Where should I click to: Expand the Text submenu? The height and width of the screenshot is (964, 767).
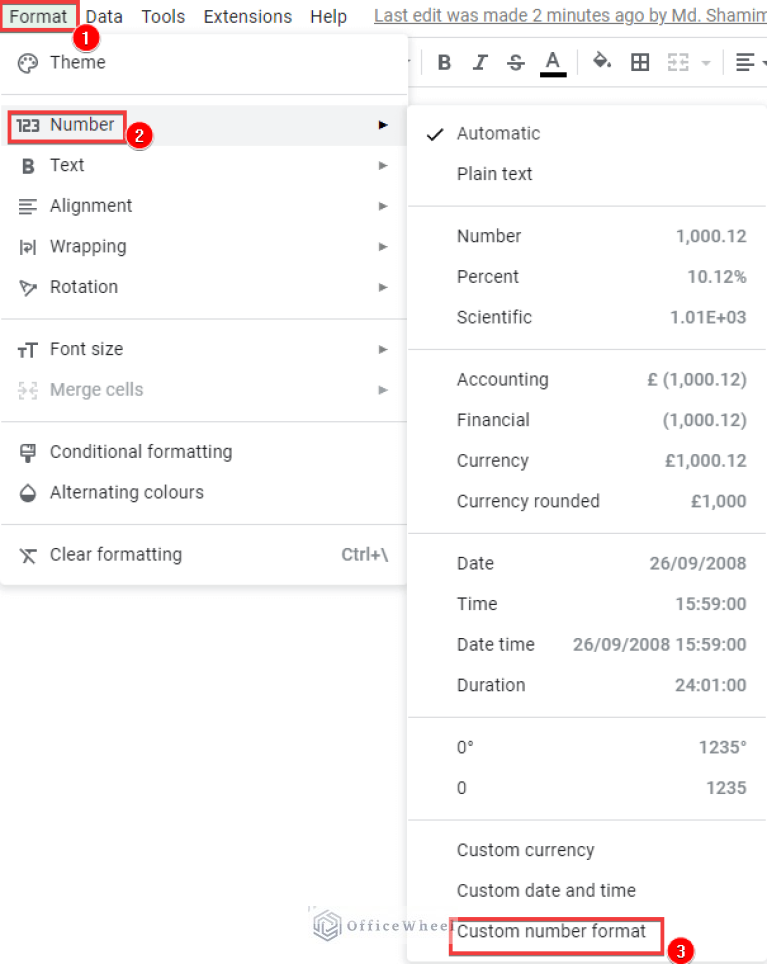(x=70, y=165)
